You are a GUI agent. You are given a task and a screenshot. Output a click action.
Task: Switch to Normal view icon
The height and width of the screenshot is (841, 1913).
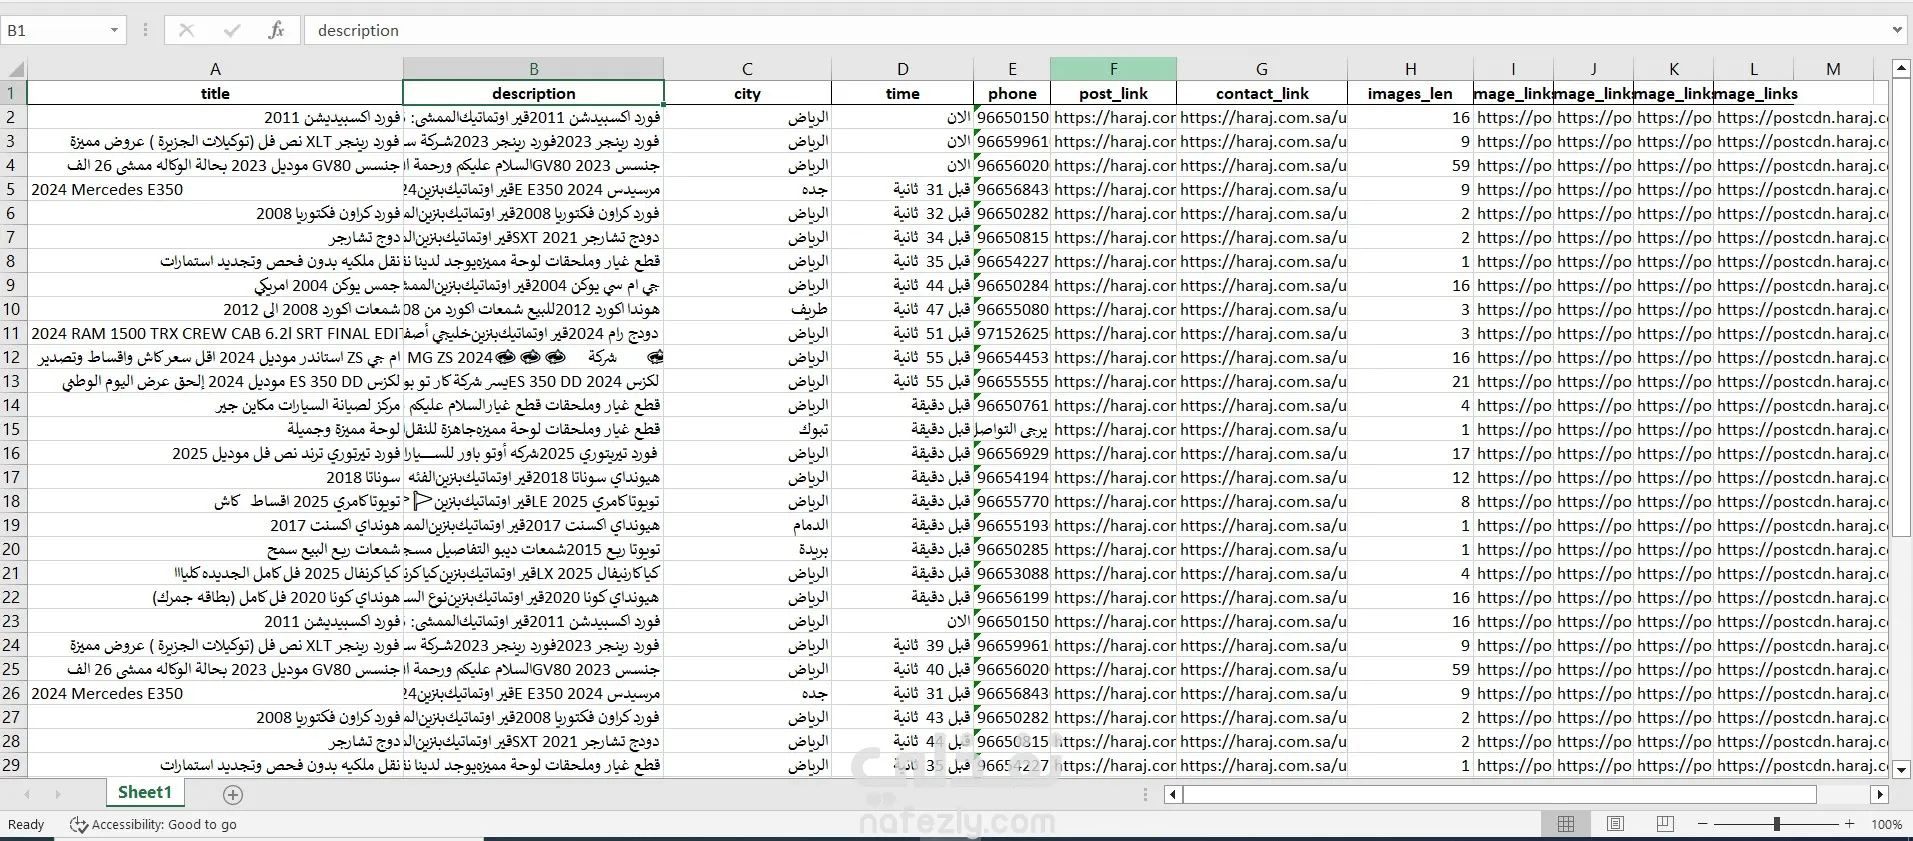pos(1566,824)
